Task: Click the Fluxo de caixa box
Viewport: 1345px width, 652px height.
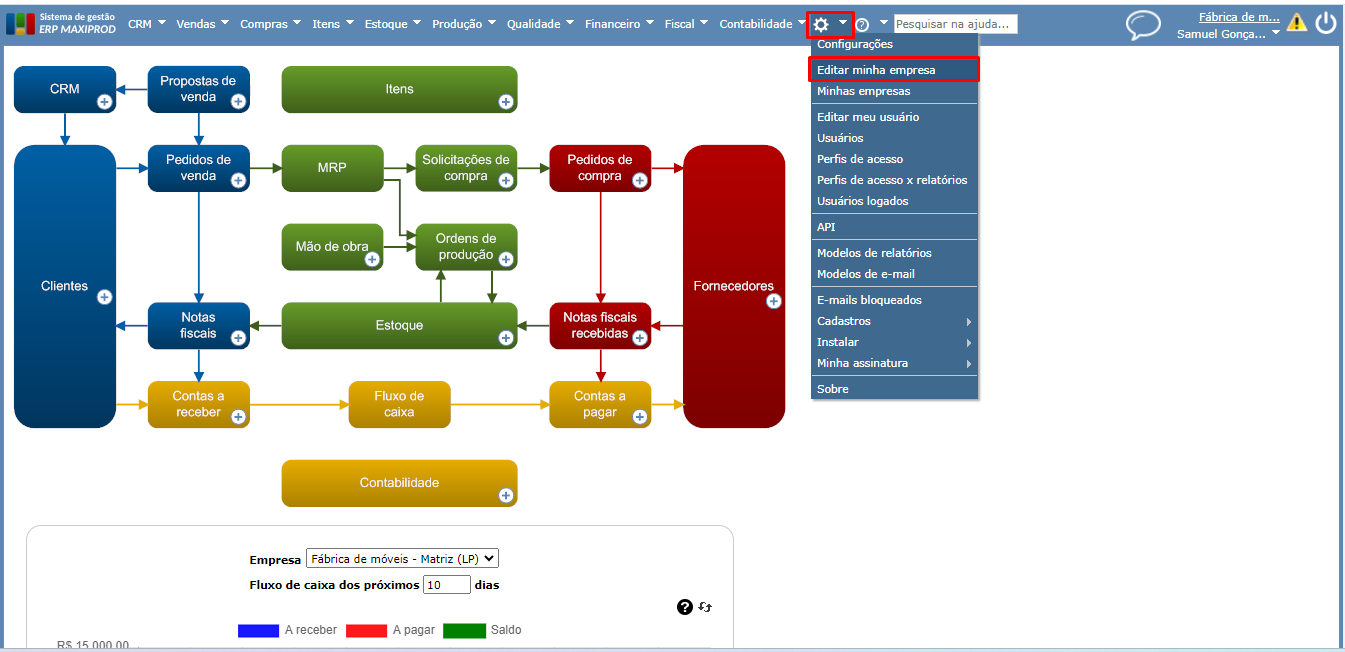Action: [x=399, y=404]
